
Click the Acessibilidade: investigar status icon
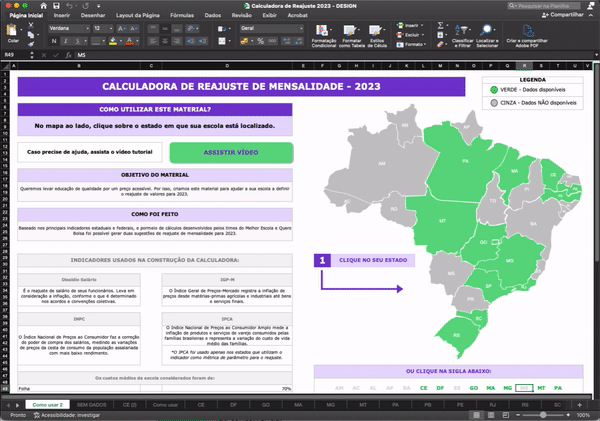[x=37, y=415]
